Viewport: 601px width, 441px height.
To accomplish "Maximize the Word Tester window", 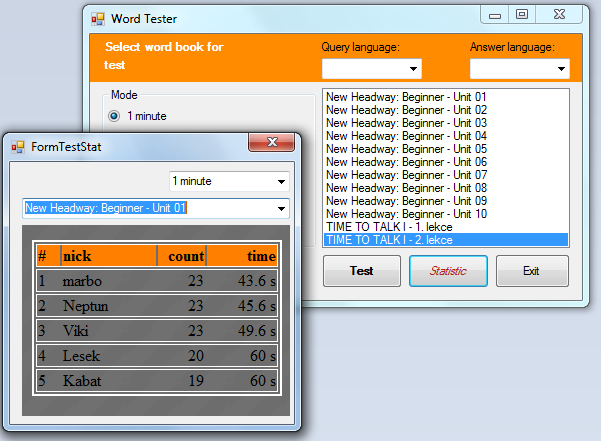I will coord(521,14).
